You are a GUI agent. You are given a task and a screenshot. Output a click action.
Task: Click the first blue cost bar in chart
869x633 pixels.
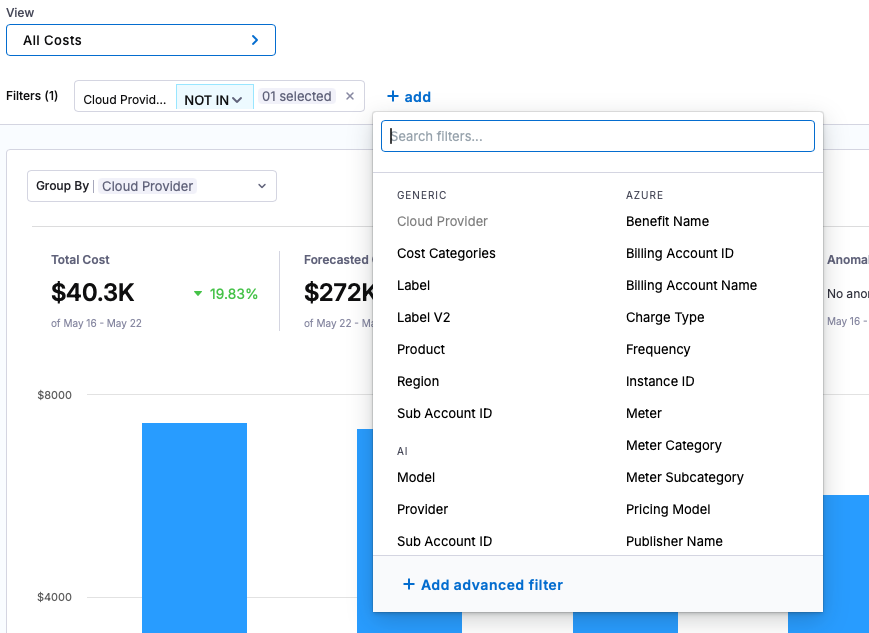click(x=195, y=528)
